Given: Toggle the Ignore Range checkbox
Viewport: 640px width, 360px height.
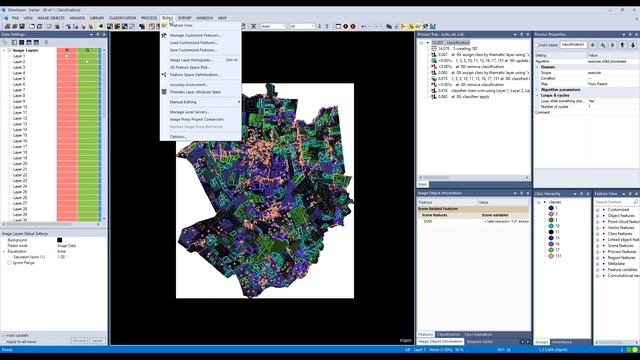Looking at the screenshot, I should (x=9, y=263).
